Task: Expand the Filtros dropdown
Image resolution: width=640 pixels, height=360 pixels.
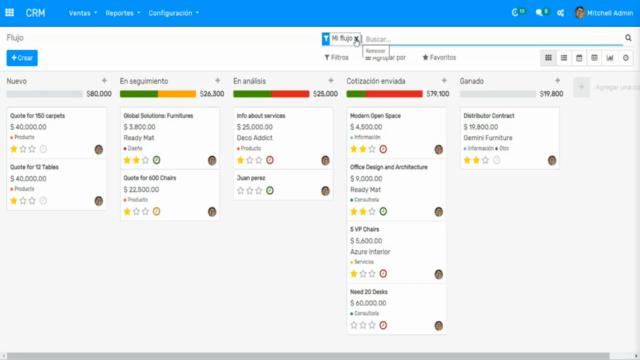Action: [x=336, y=58]
